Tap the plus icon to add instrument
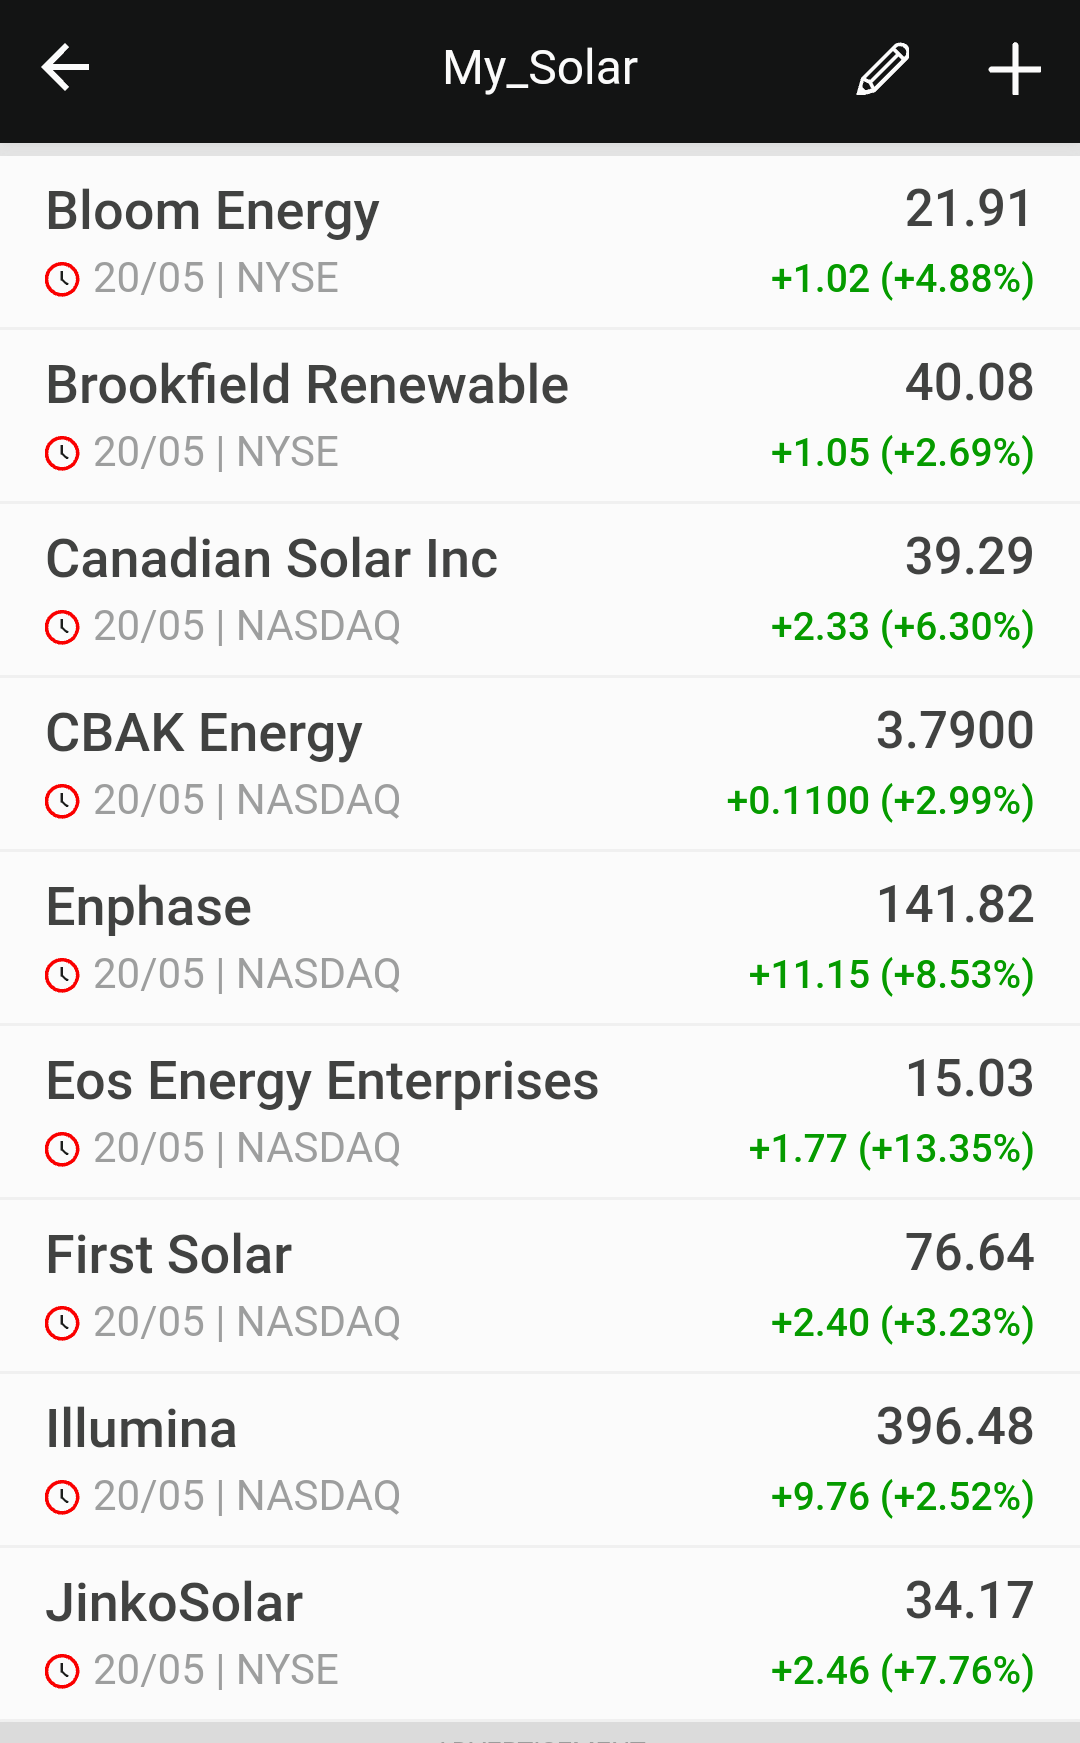 click(1014, 69)
